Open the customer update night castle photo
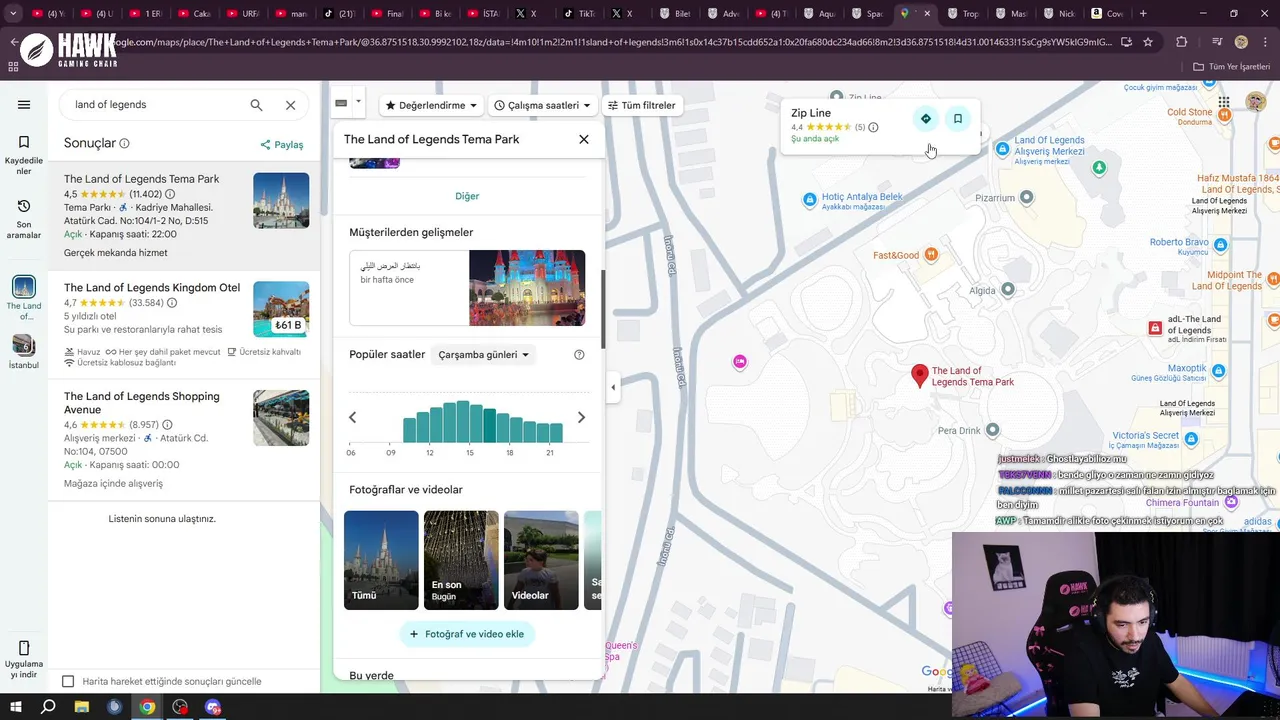The width and height of the screenshot is (1280, 720). (527, 288)
